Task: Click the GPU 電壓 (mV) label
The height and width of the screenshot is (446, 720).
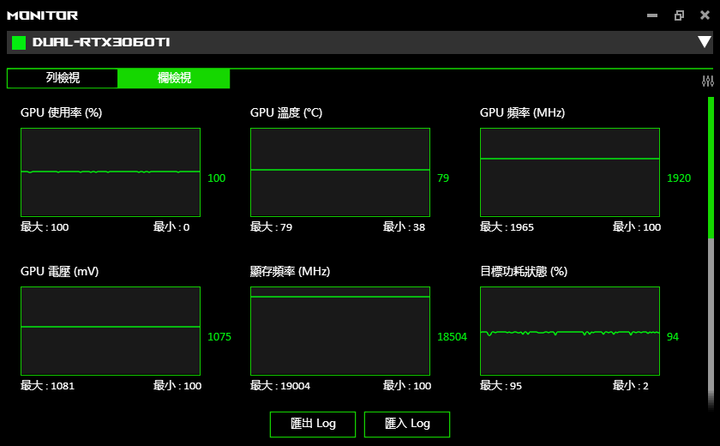Action: pyautogui.click(x=59, y=271)
